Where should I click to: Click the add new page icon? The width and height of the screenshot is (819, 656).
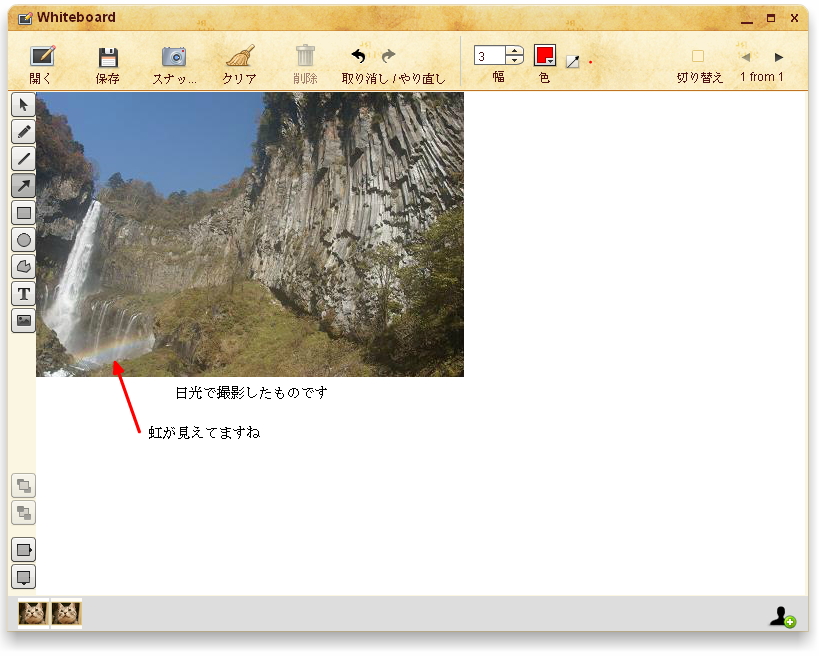24,549
